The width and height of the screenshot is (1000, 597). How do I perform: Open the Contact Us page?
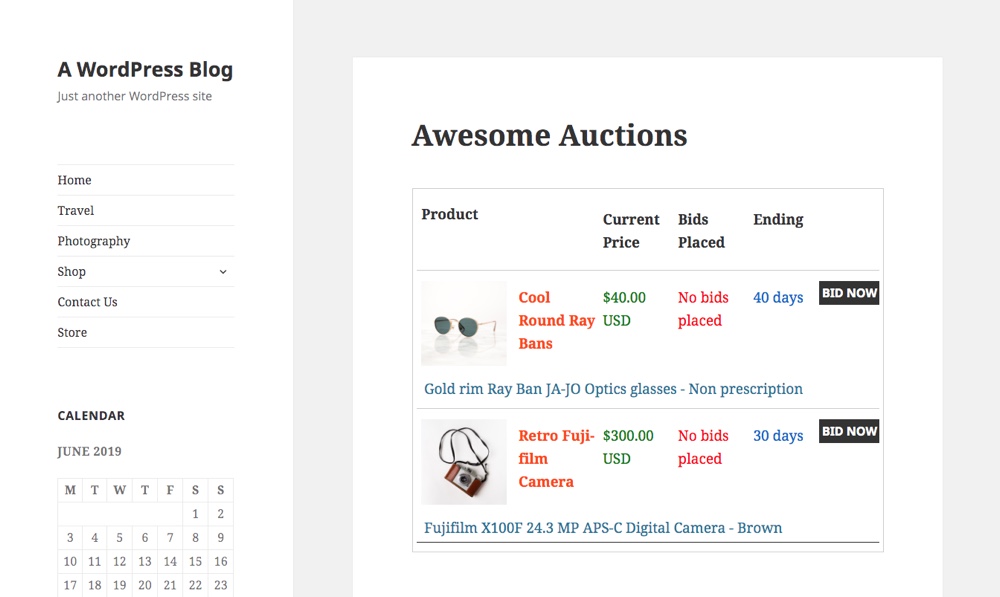[x=87, y=302]
